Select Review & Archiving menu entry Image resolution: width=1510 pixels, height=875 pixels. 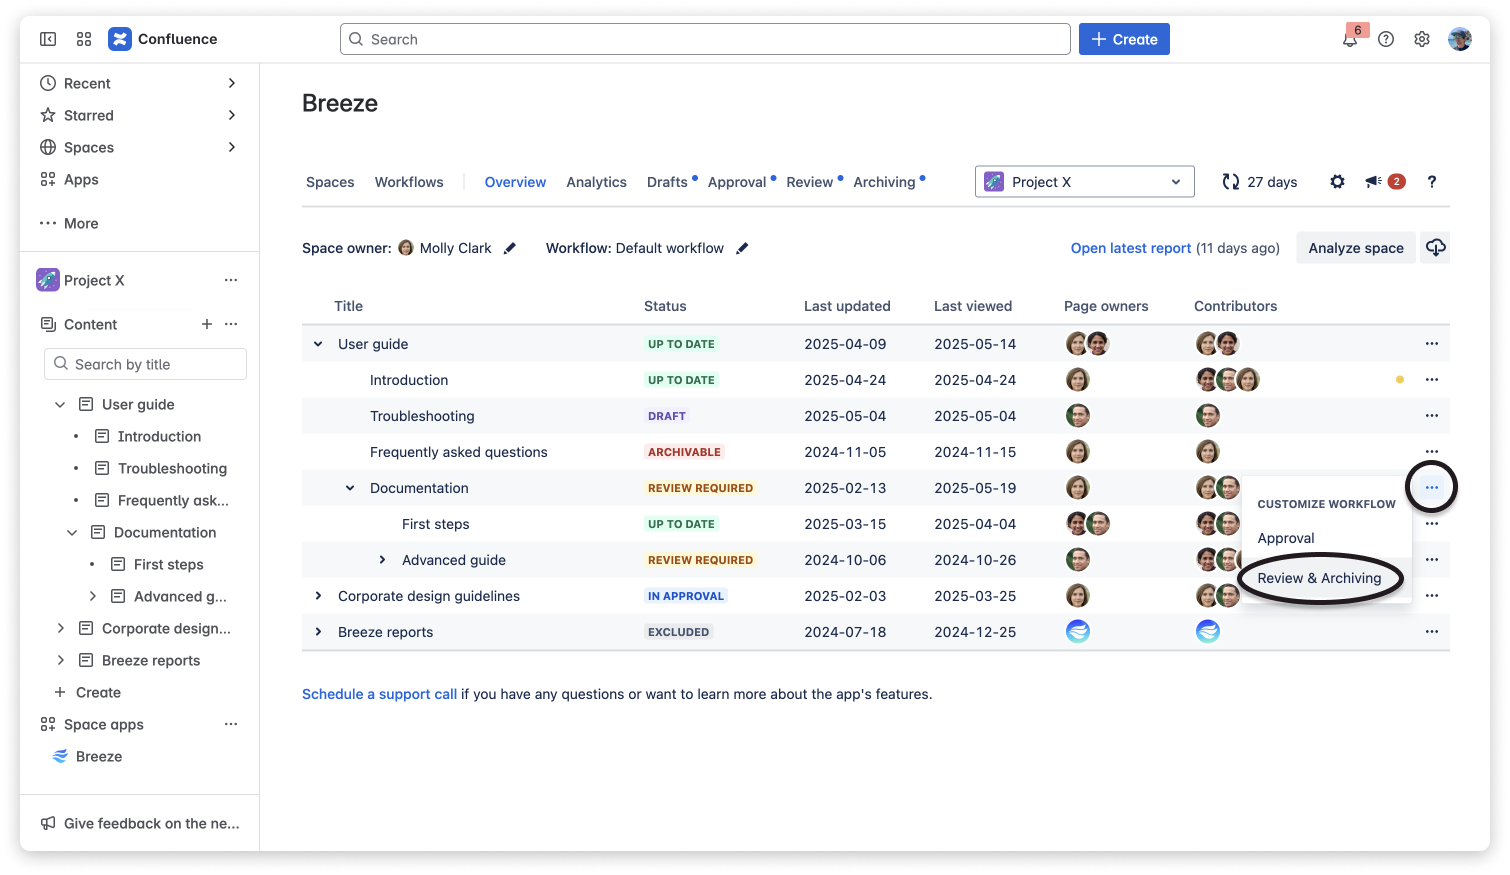coord(1319,578)
